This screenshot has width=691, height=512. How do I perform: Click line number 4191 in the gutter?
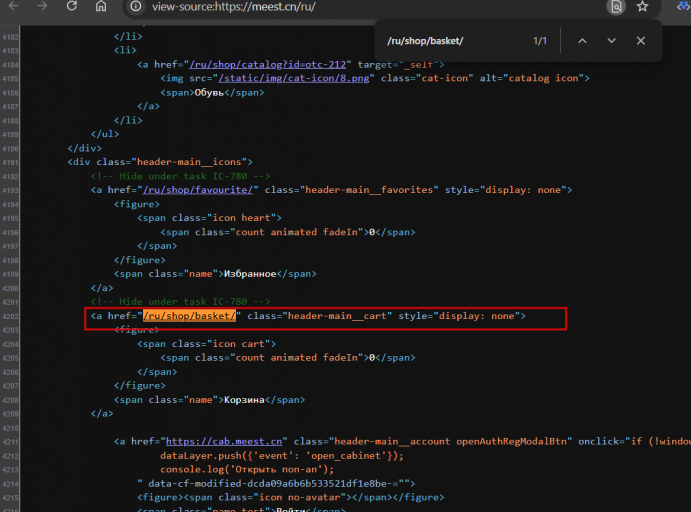(10, 163)
